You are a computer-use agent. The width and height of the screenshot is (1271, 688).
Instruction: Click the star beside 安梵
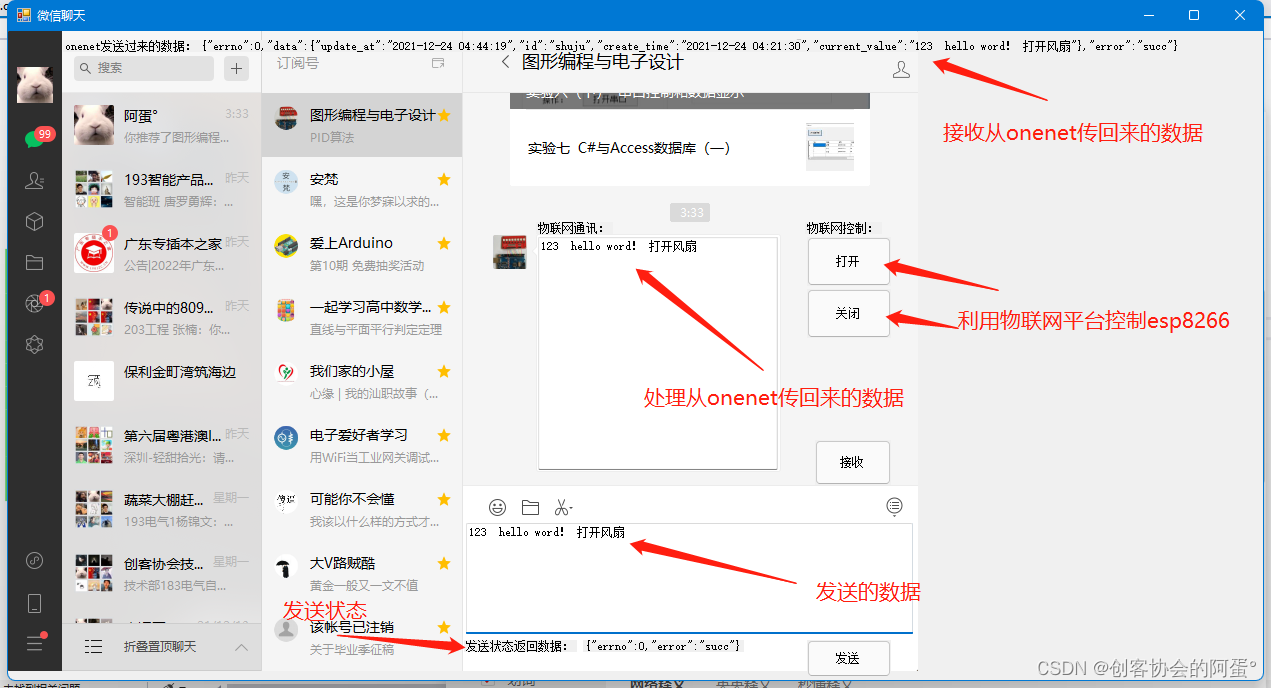pos(444,179)
